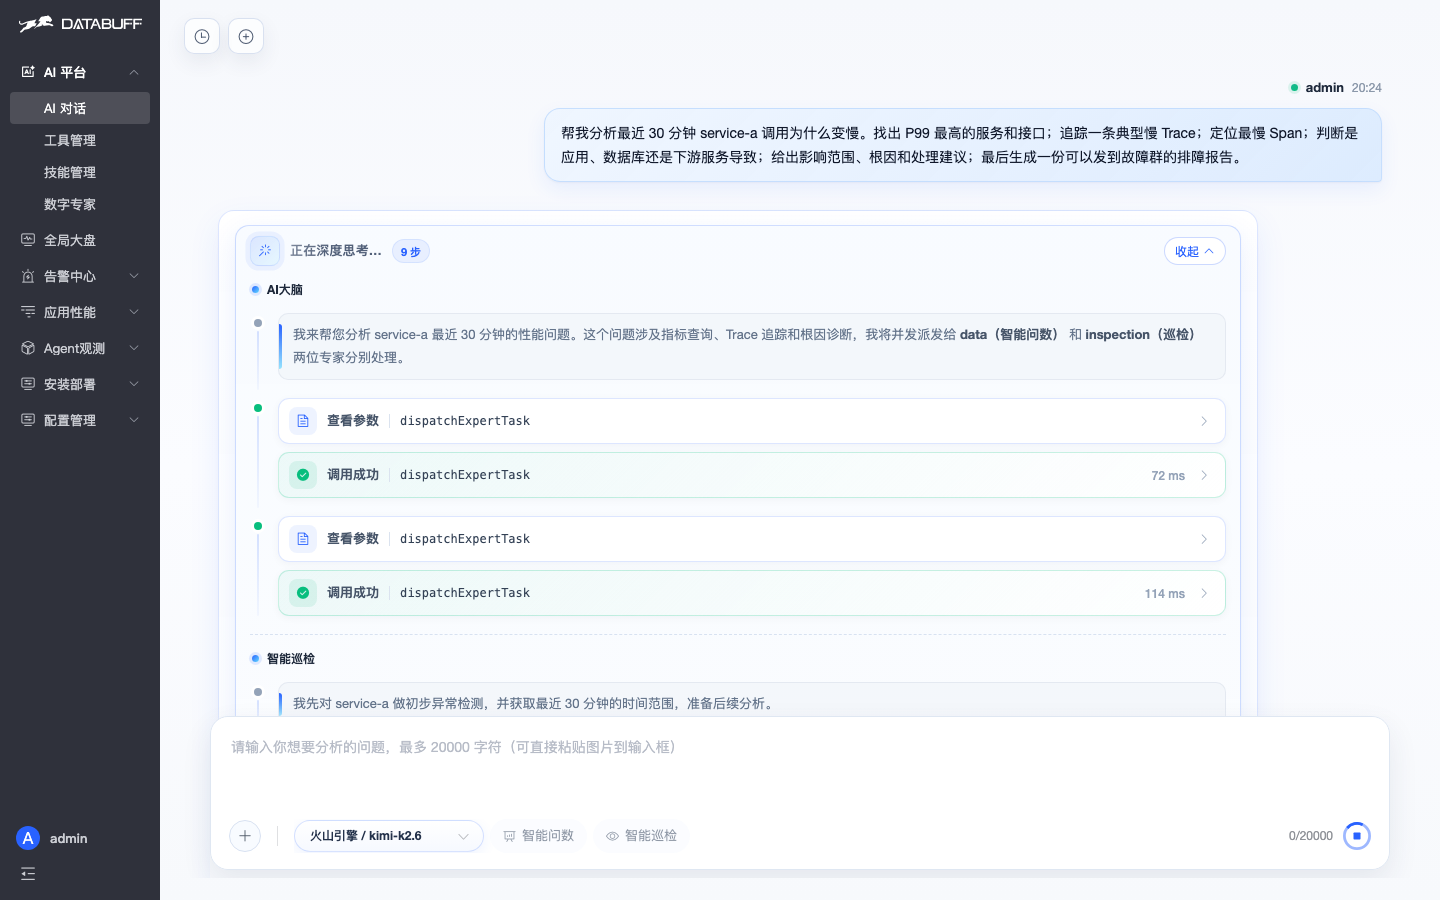Click the DATABUFF logo
The image size is (1440, 900).
[x=80, y=24]
